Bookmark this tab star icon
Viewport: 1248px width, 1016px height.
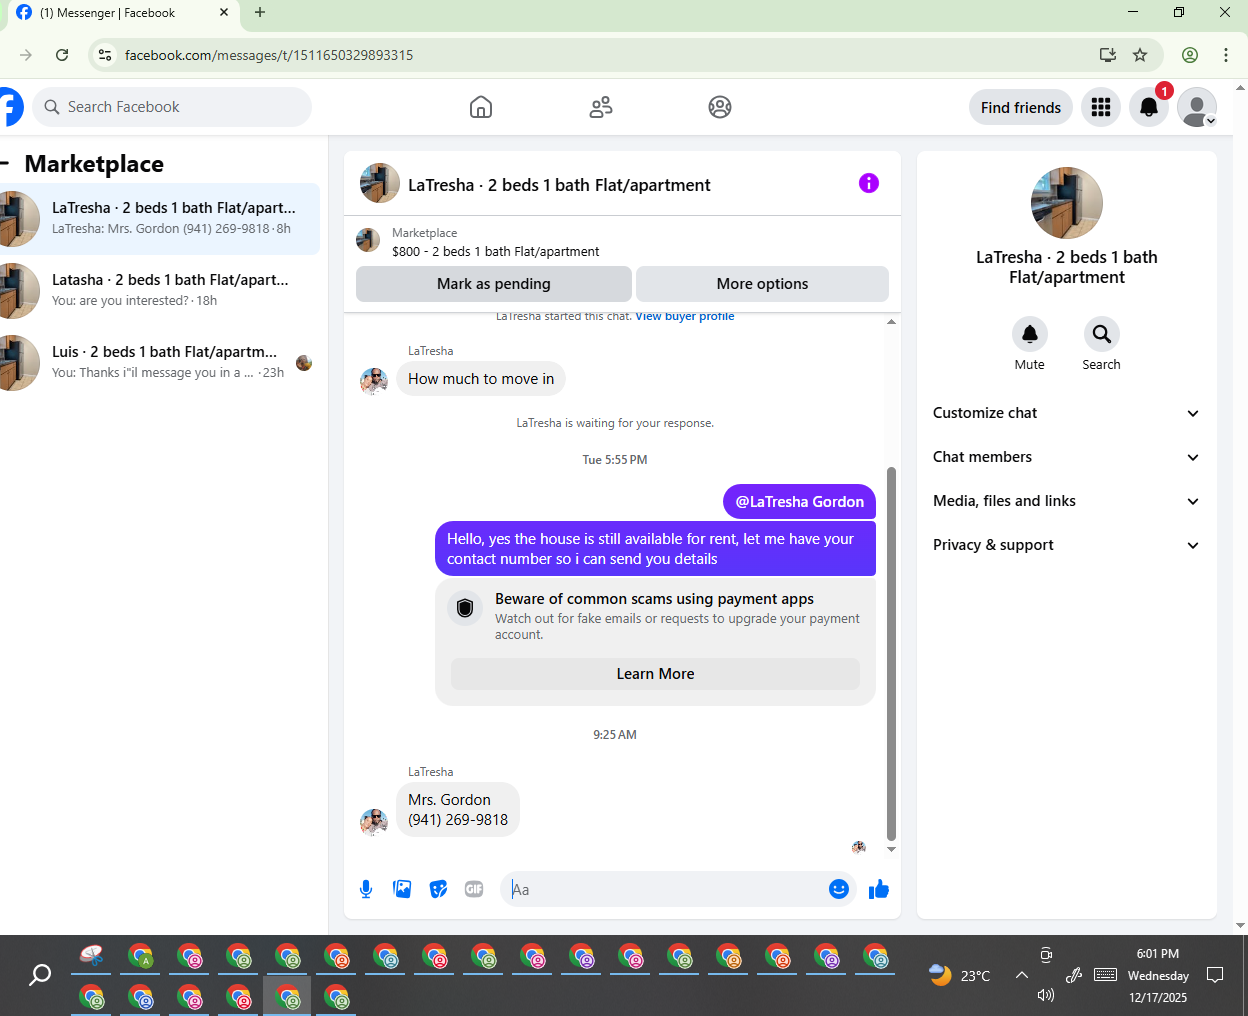tap(1140, 55)
